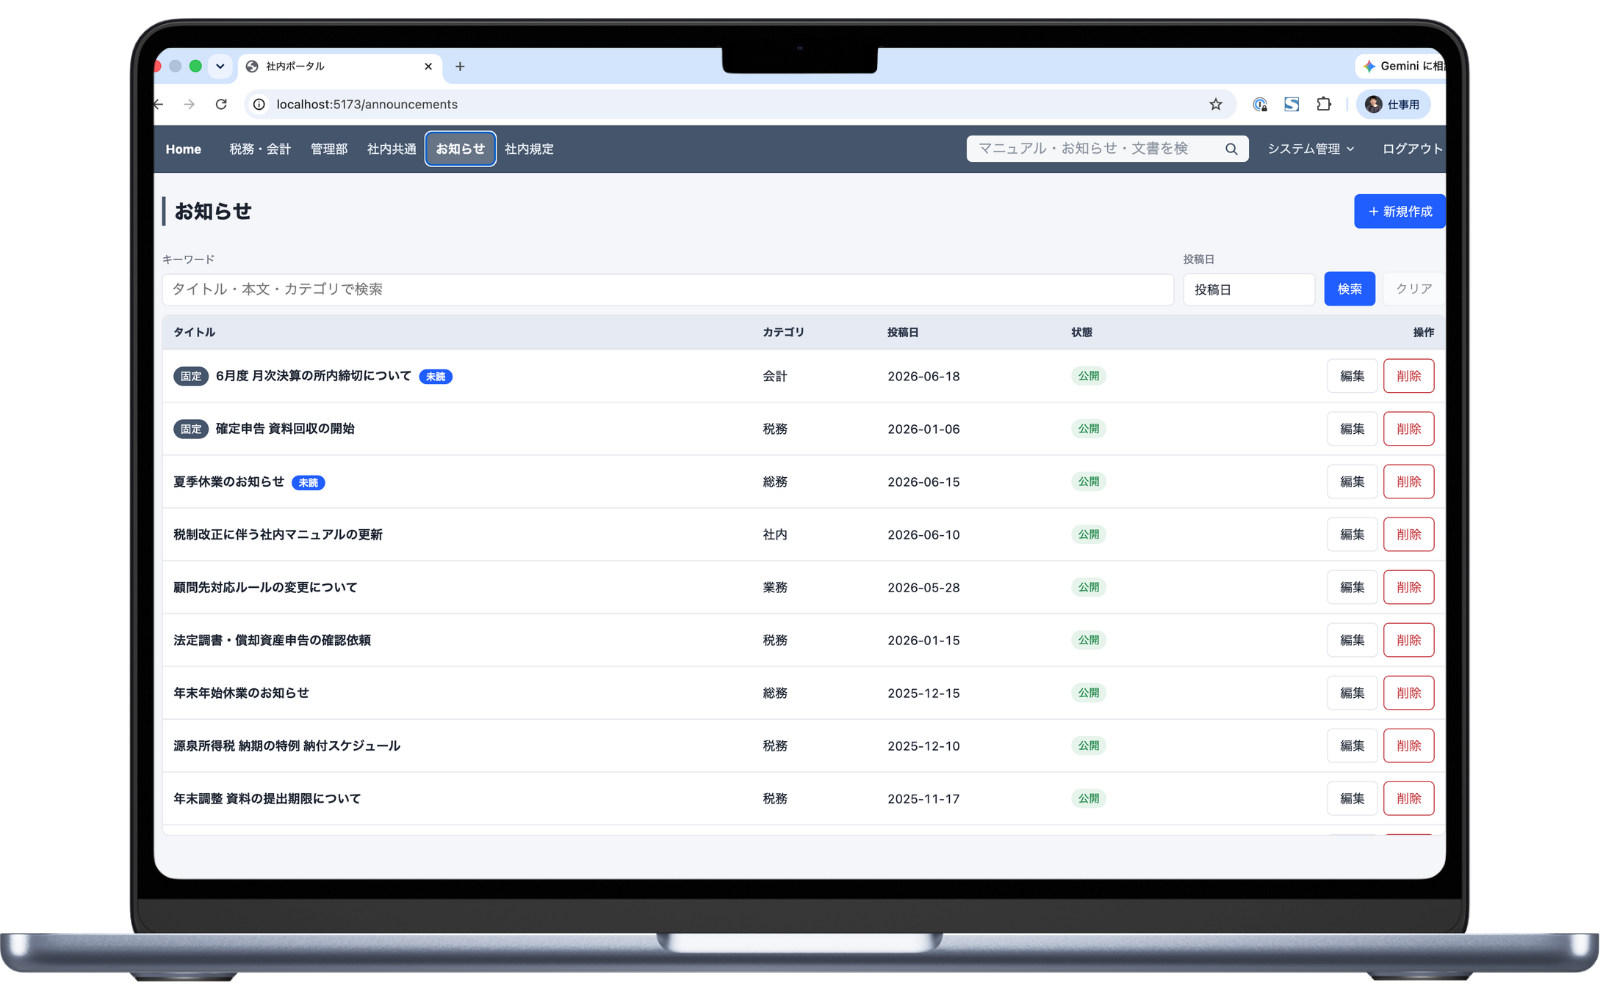Click the ログアウト link
This screenshot has height=1000, width=1600.
1412,149
